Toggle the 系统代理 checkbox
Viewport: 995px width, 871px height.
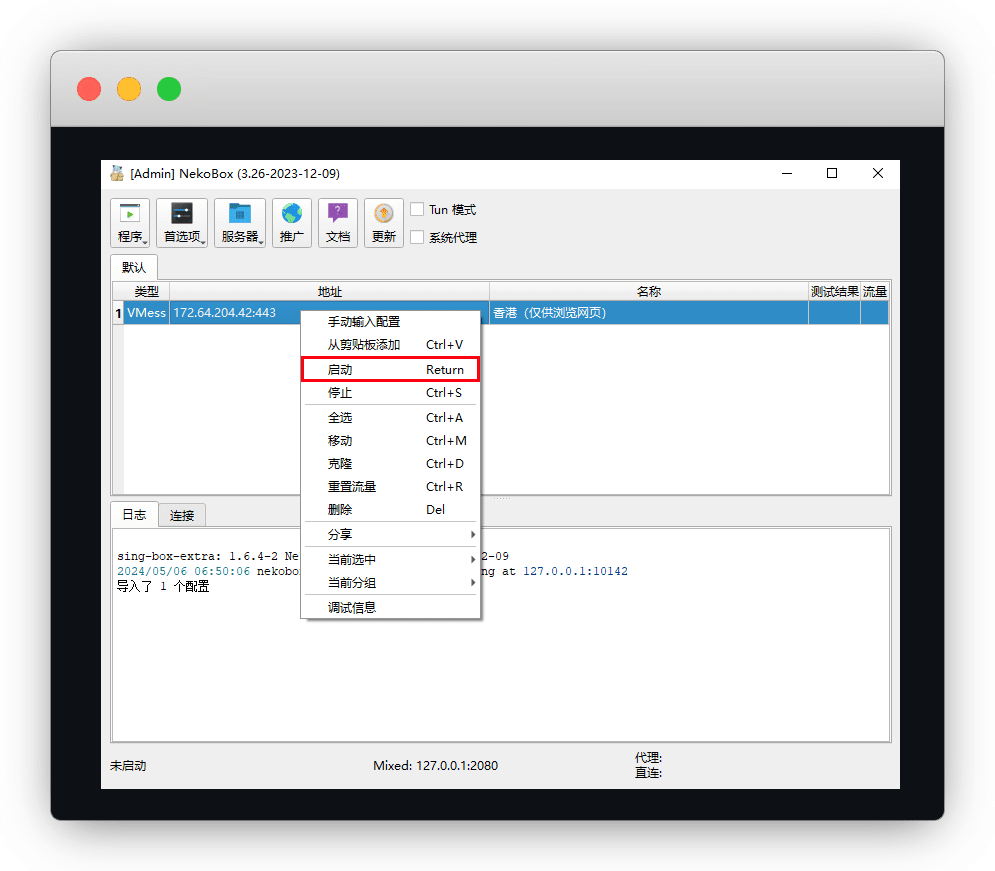click(x=417, y=238)
